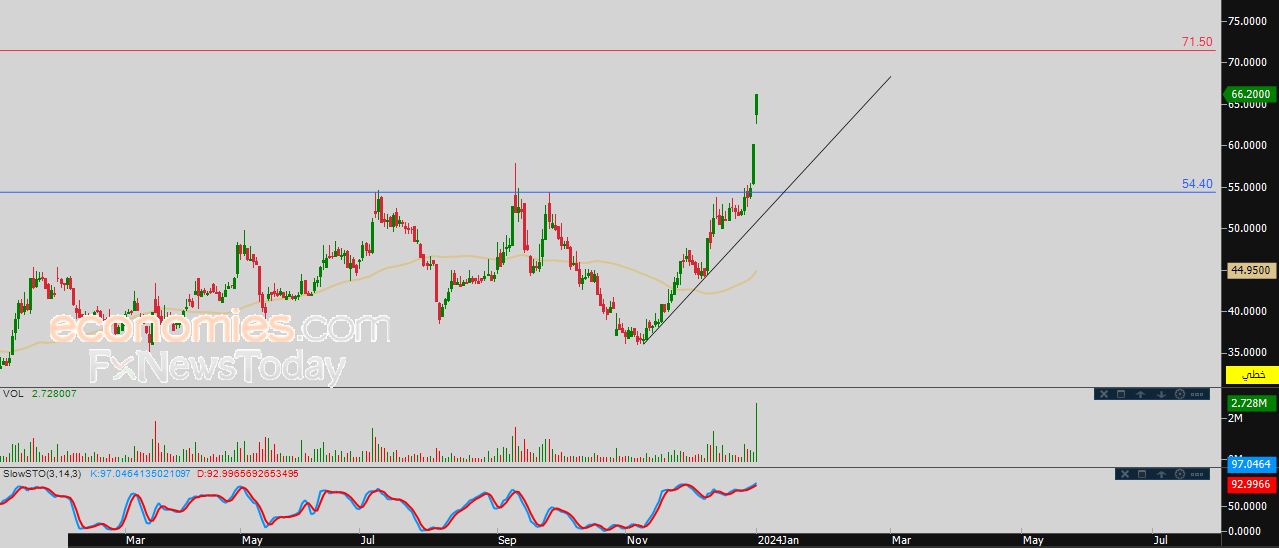This screenshot has height=548, width=1279.
Task: Click the 70.0000 price axis label
Action: 1250,62
